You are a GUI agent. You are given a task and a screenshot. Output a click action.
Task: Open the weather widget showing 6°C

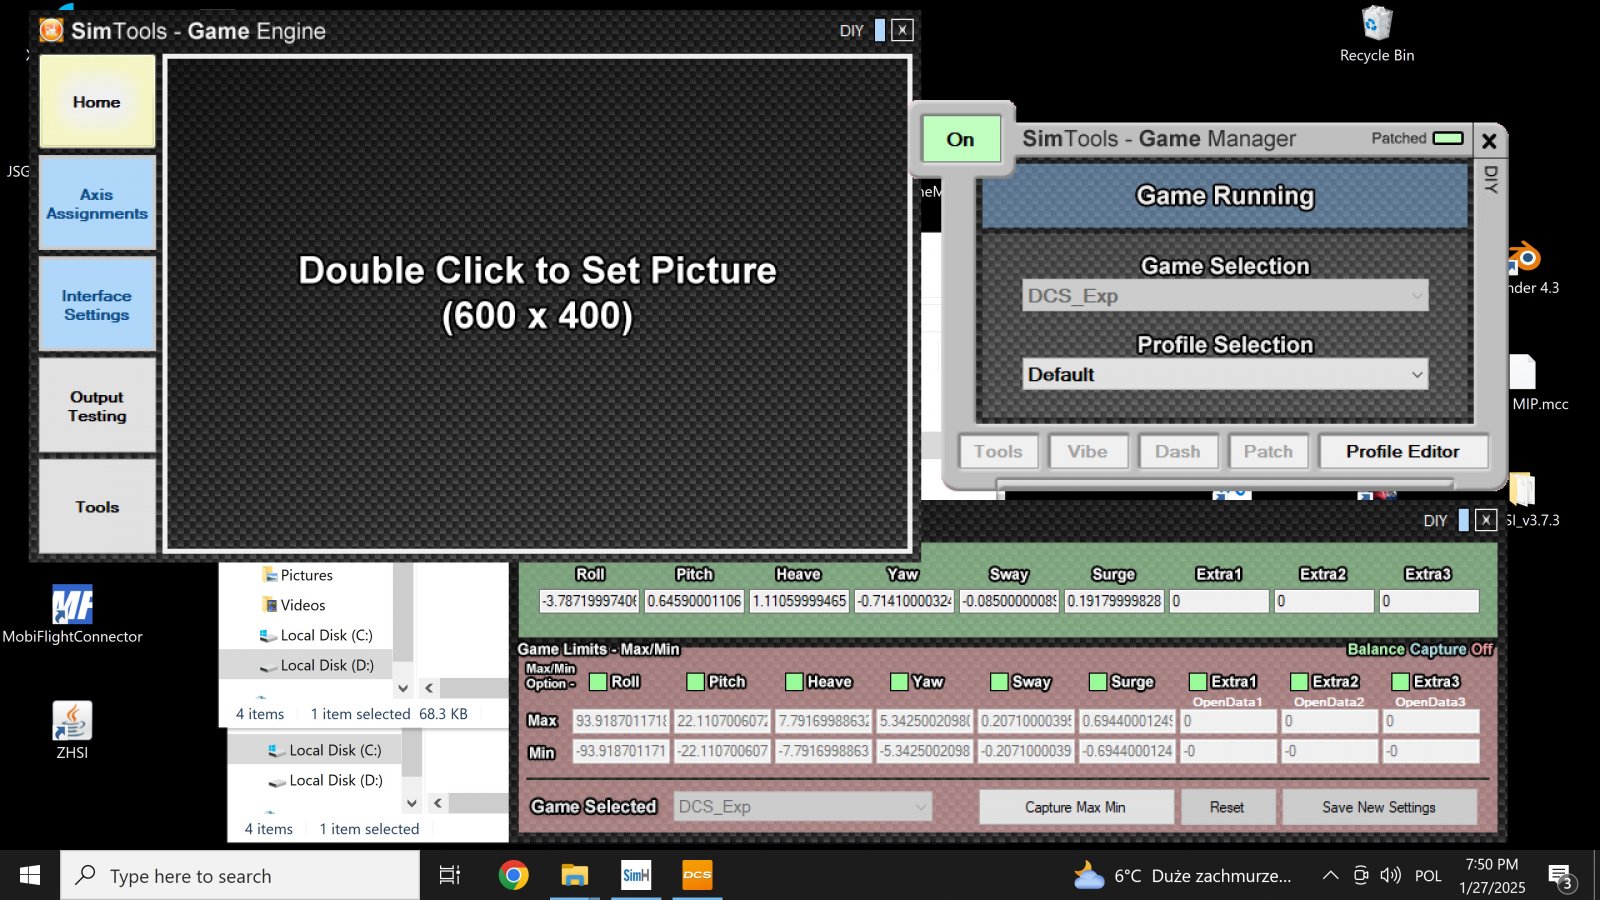tap(1182, 876)
